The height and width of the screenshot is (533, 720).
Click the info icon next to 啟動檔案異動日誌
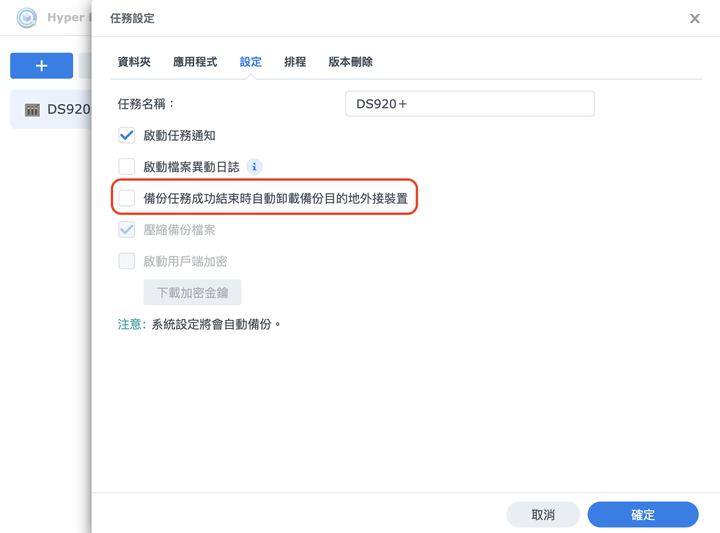(x=254, y=167)
